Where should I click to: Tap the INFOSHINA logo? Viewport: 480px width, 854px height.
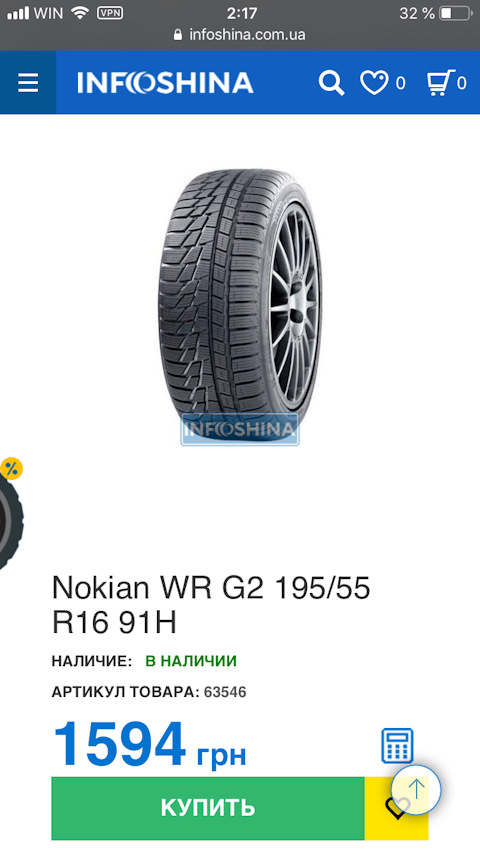(x=165, y=83)
